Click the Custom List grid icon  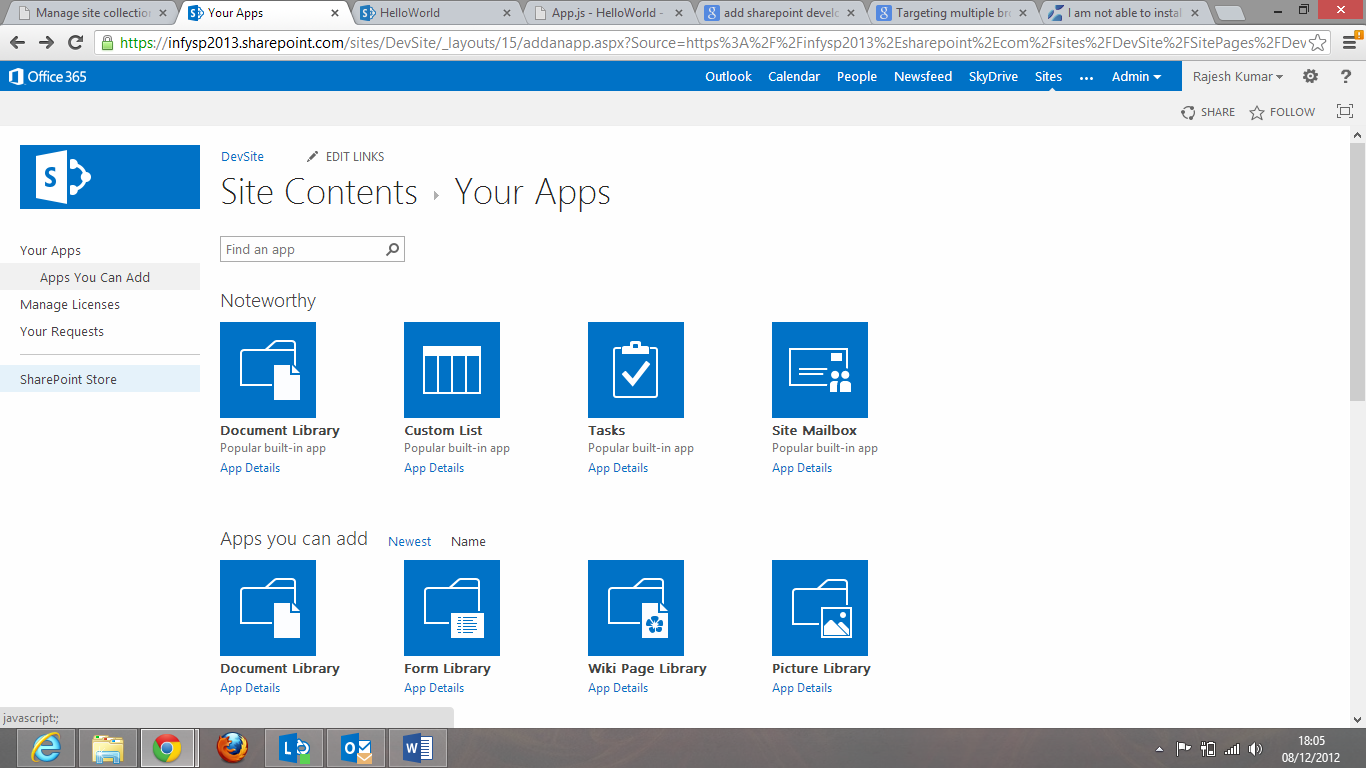point(451,369)
